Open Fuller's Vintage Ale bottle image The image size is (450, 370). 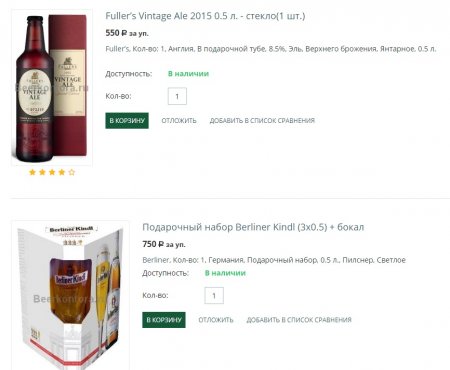point(52,88)
